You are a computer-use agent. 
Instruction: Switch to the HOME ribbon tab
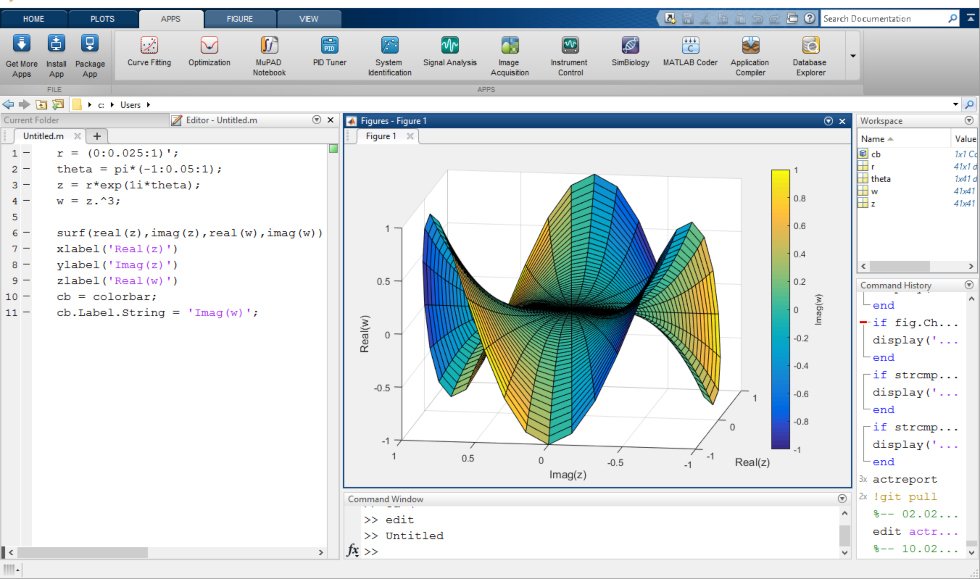coord(34,19)
